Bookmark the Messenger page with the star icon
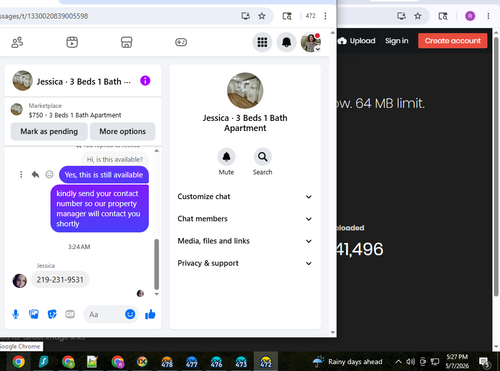 tap(262, 16)
